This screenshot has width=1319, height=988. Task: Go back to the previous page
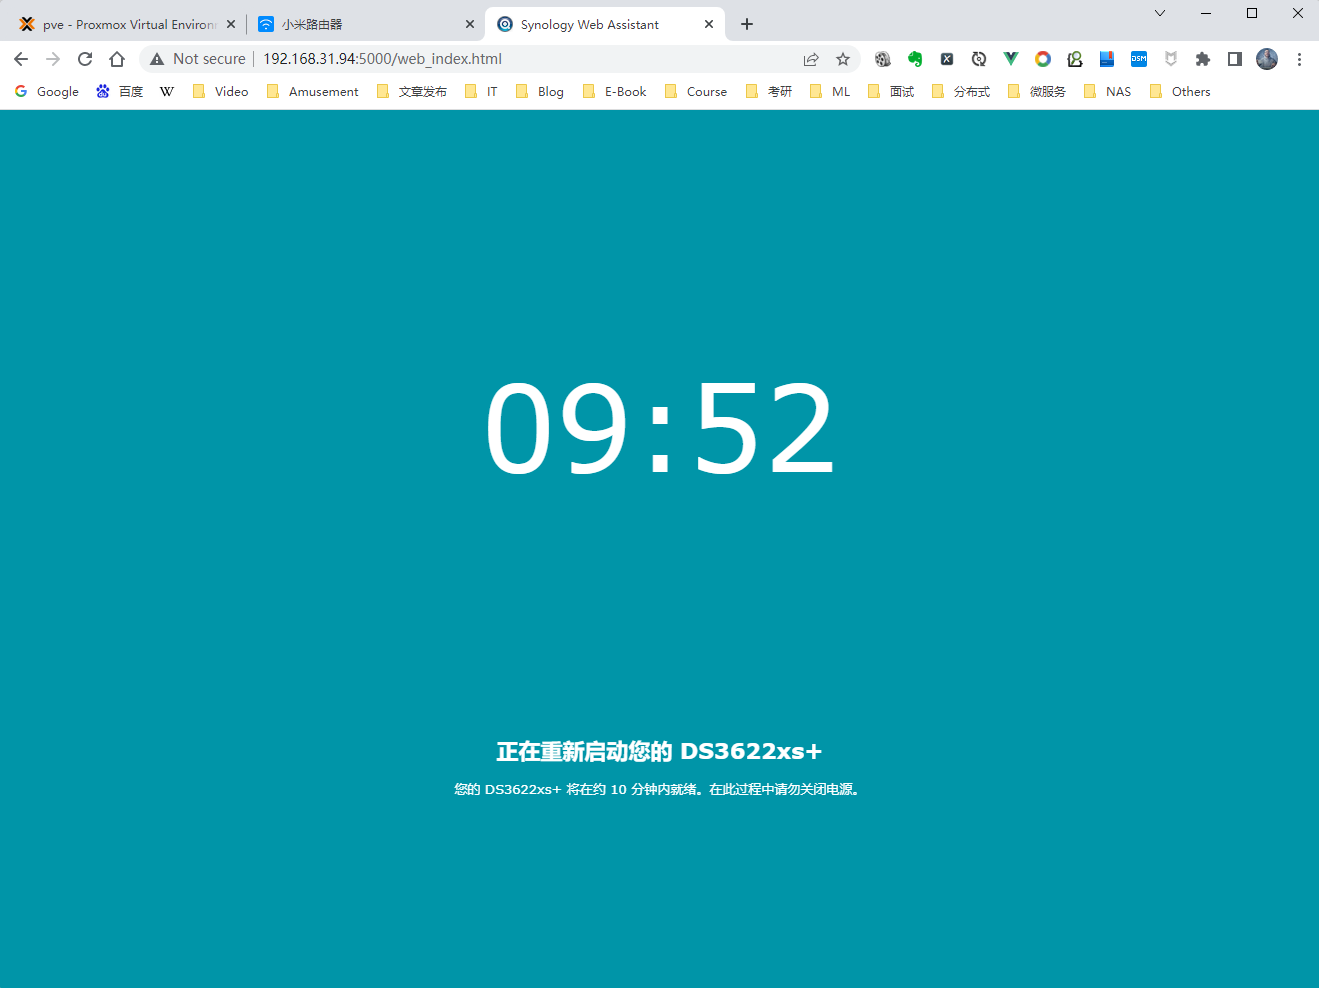(21, 59)
